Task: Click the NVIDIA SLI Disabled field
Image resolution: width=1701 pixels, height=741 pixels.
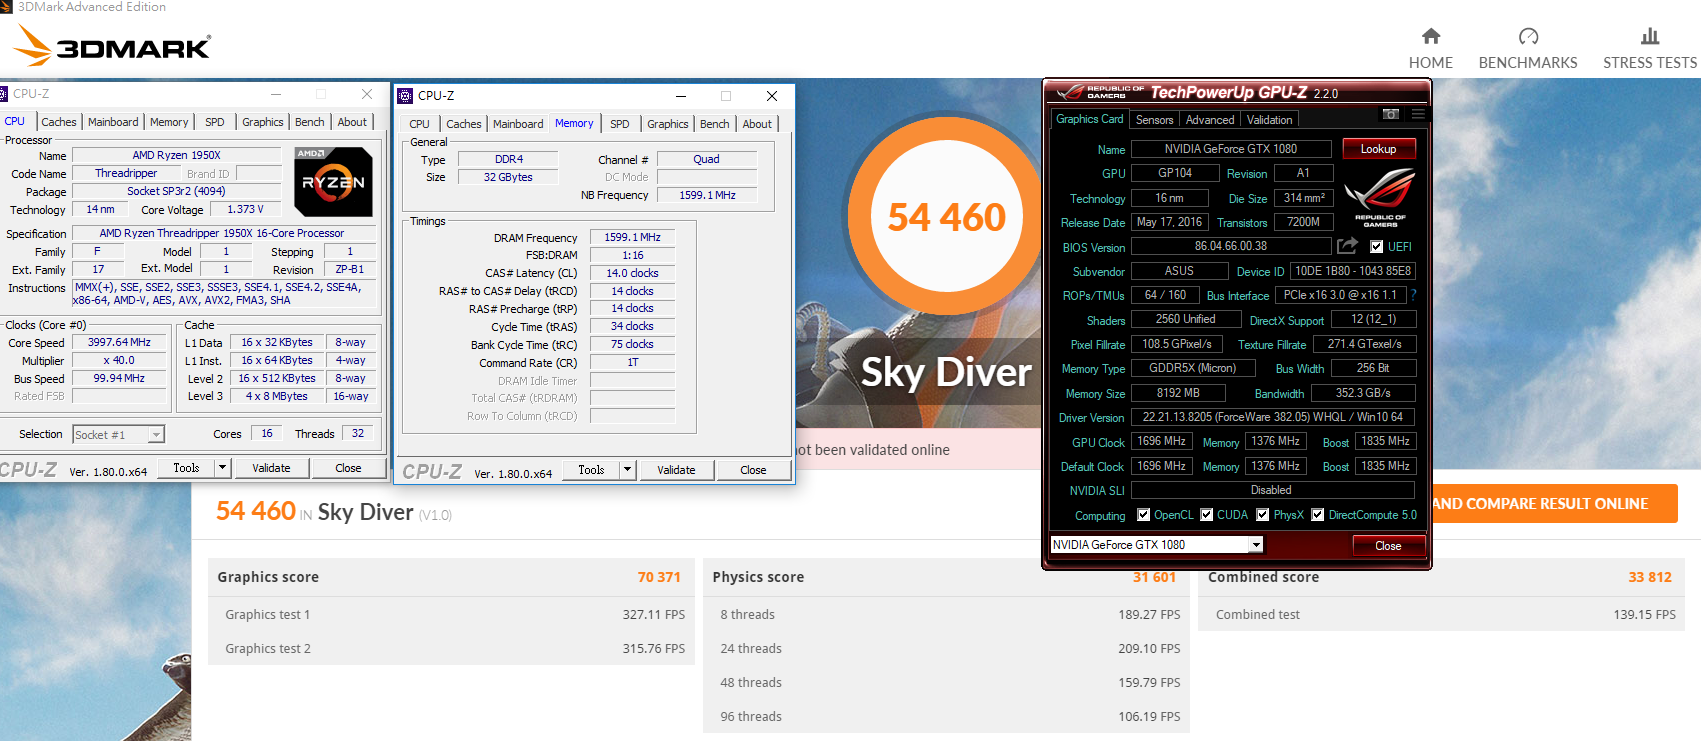Action: tap(1274, 490)
